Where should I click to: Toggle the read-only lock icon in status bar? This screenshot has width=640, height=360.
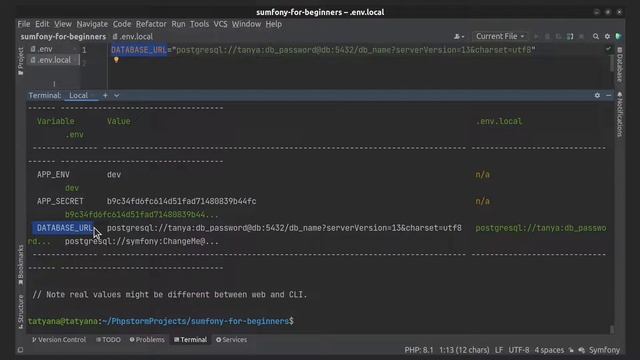[571, 350]
